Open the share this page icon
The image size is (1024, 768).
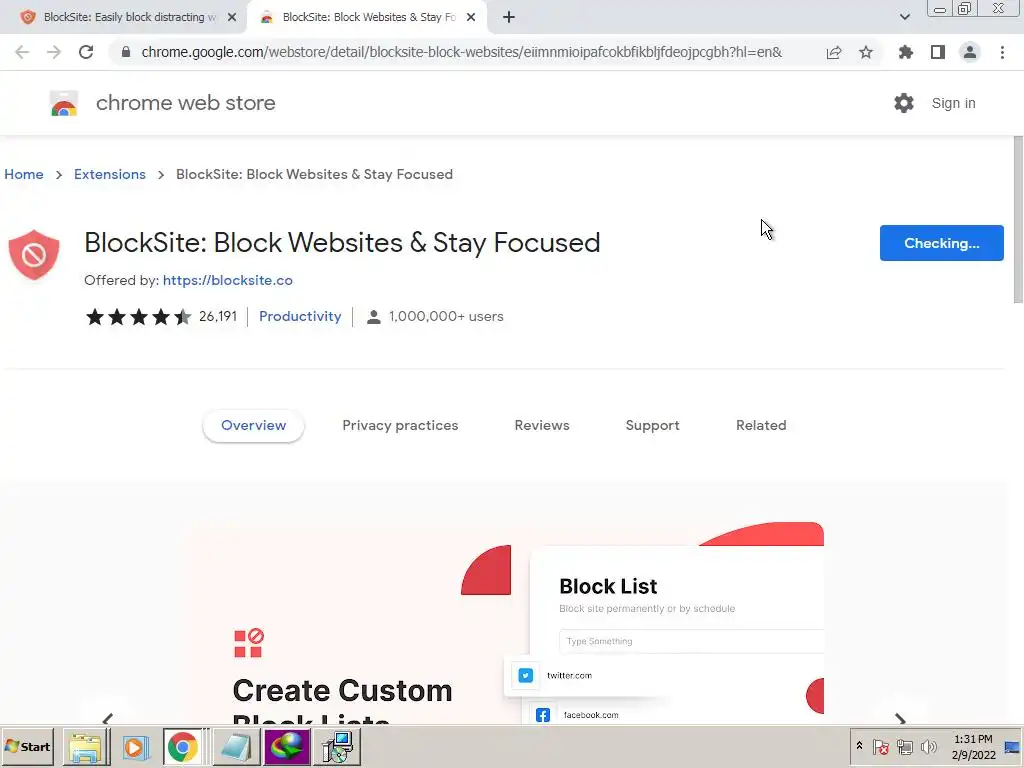coord(834,52)
